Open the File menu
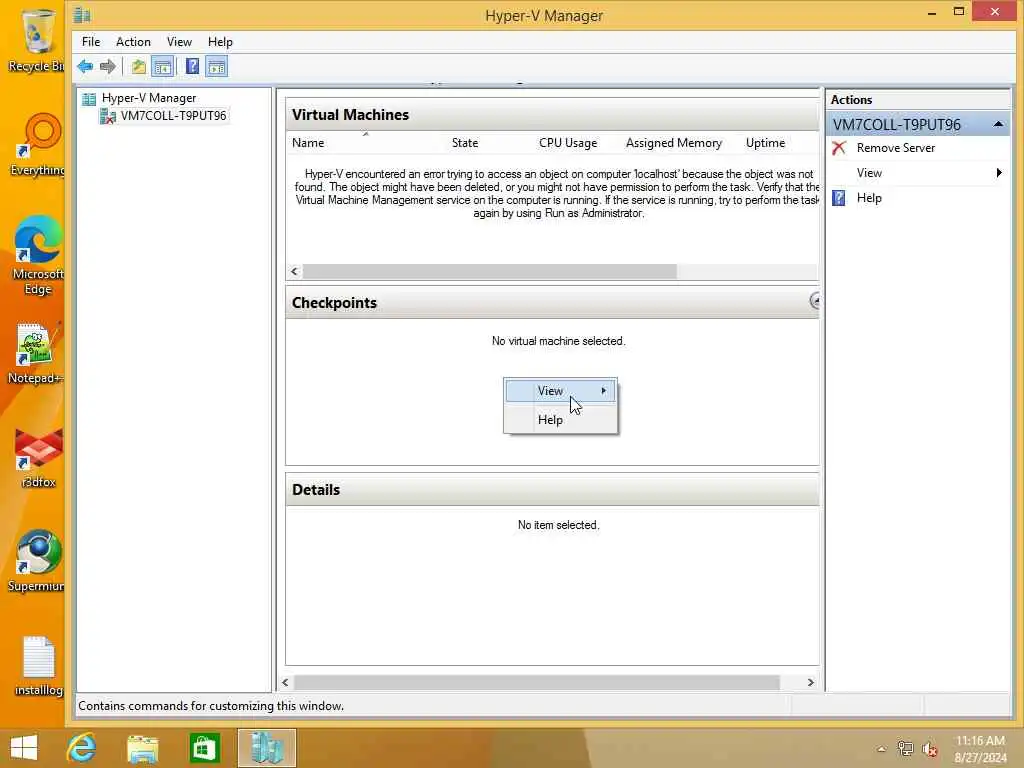The image size is (1024, 768). [x=91, y=42]
